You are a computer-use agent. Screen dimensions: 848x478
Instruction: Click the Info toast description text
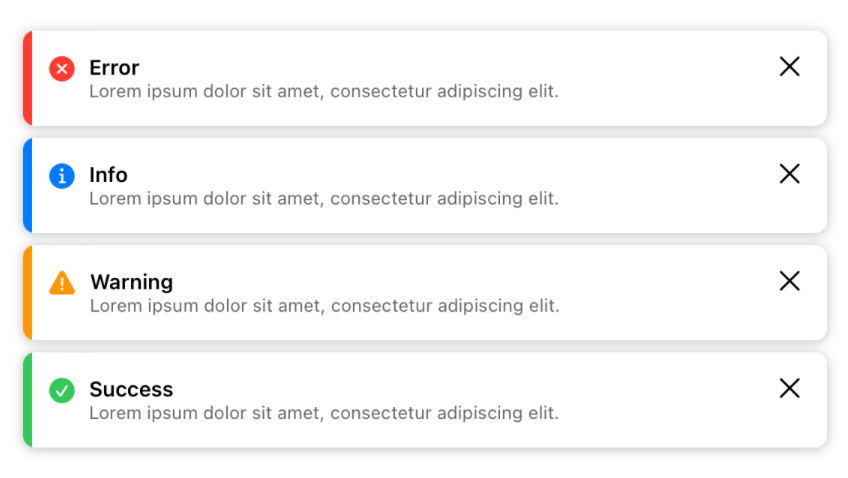click(324, 198)
